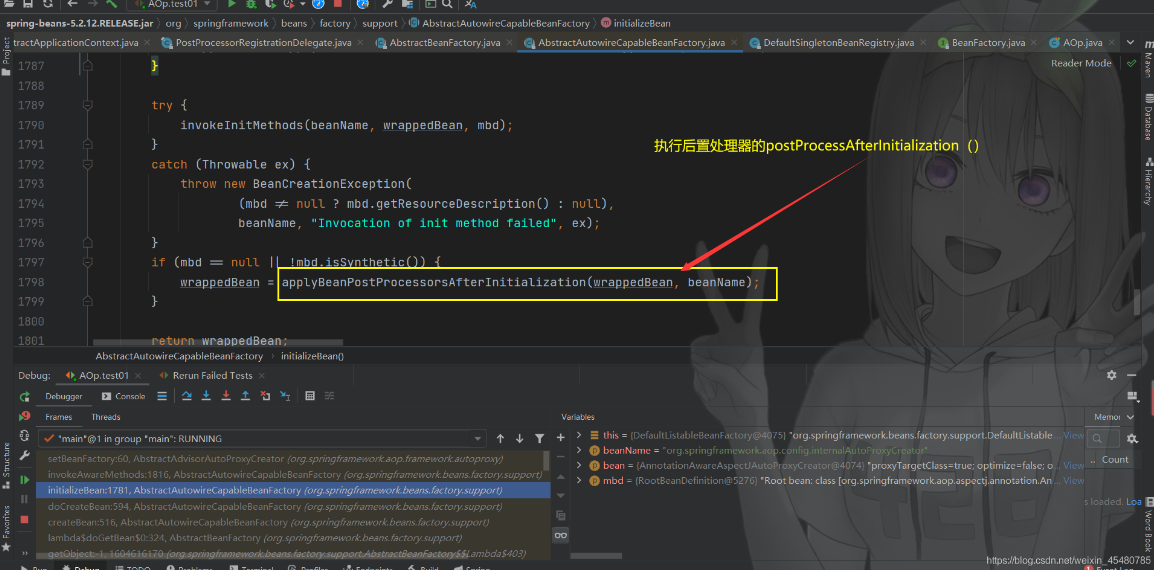Viewport: 1154px width, 570px height.
Task: Click the Pause Program icon in debug sidebar
Action: (24, 499)
